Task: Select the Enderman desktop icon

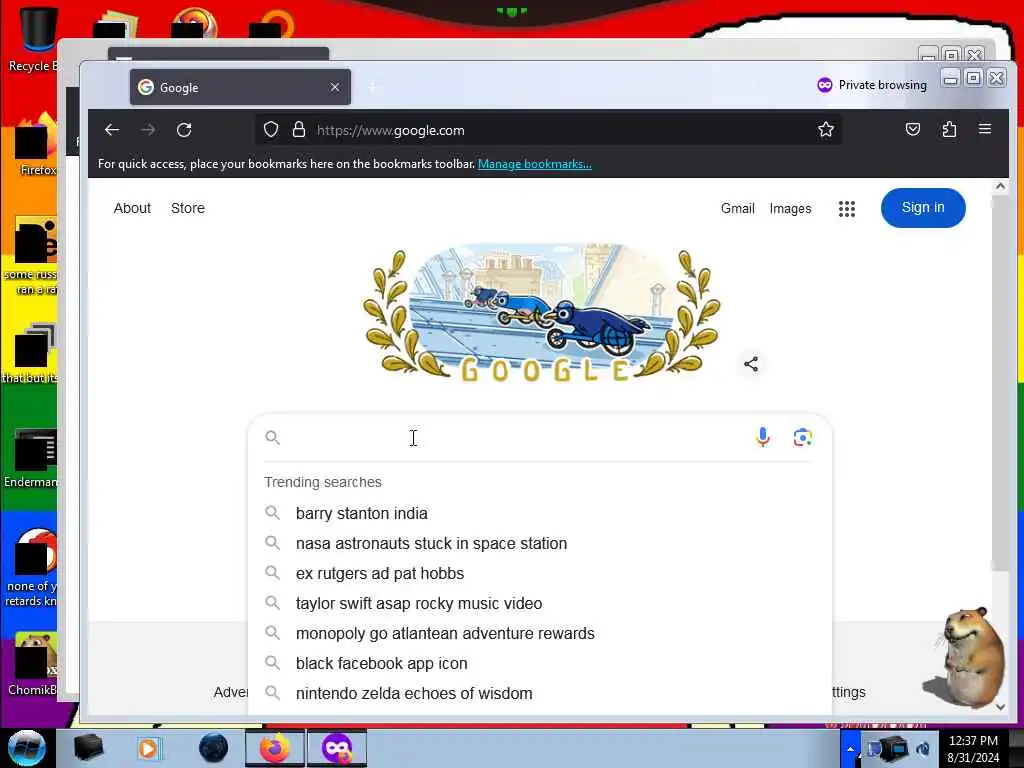Action: 33,458
